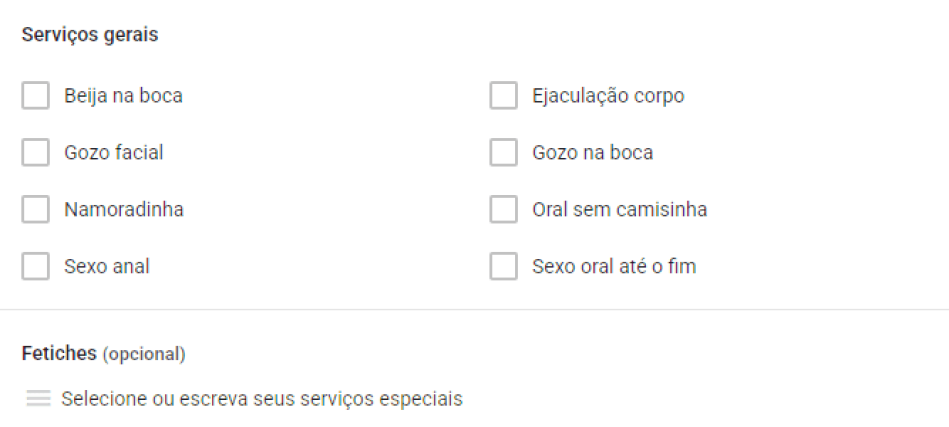This screenshot has height=427, width=949.
Task: Toggle the 'Gozo na boca' checkbox
Action: coord(503,153)
